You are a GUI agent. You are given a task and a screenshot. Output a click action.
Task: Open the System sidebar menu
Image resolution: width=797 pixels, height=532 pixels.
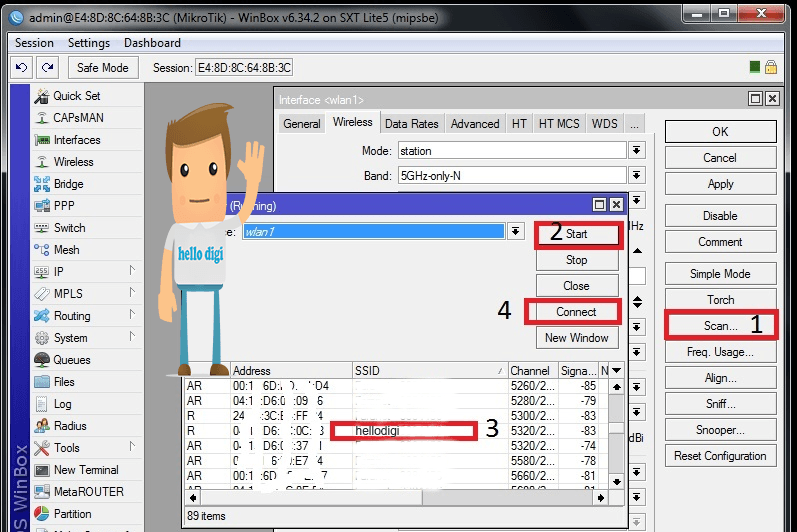click(87, 338)
